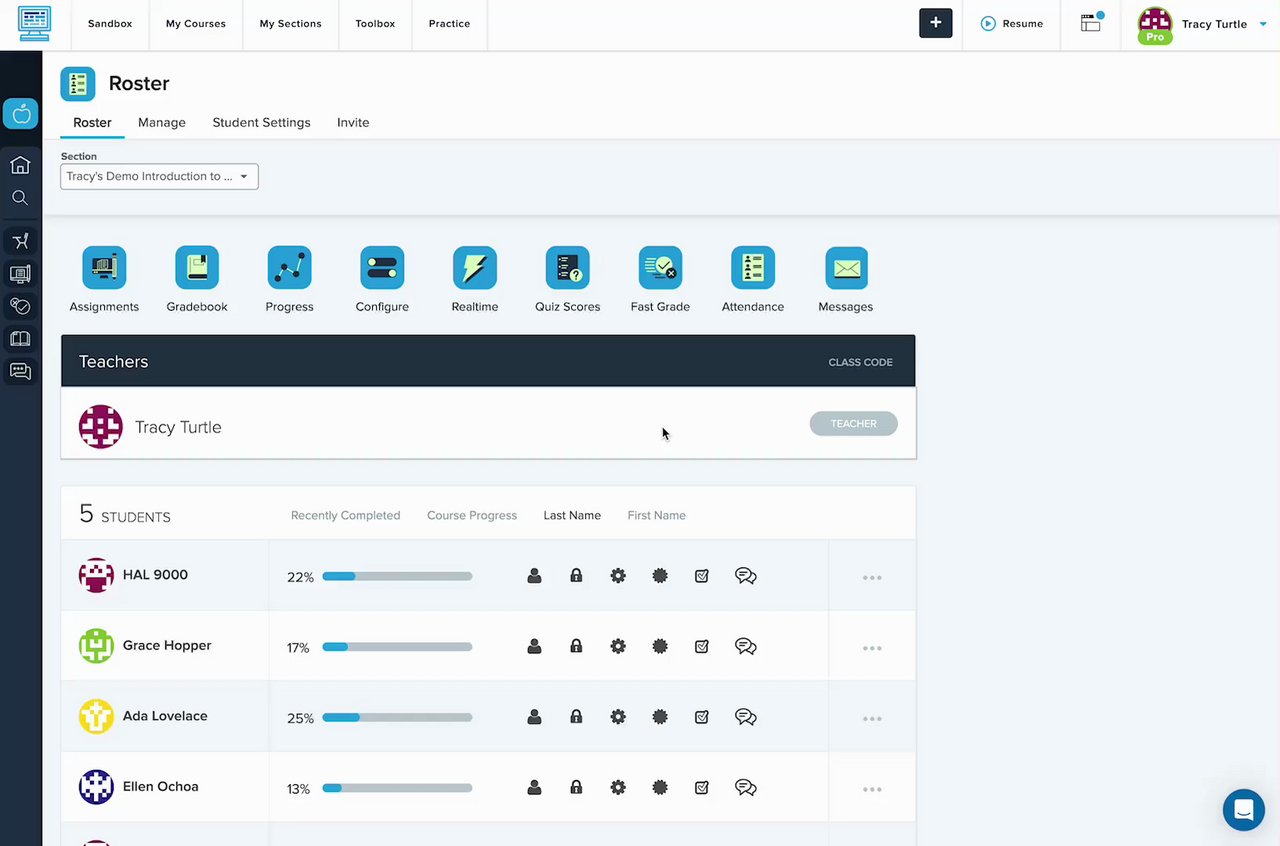The image size is (1280, 846).
Task: Open the Intercom help chat bubble
Action: 1244,809
